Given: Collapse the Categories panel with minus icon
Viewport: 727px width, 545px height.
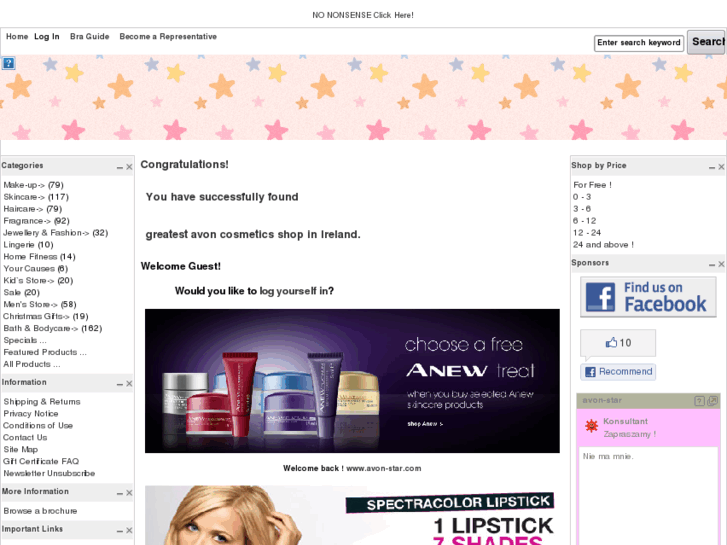Looking at the screenshot, I should pyautogui.click(x=120, y=167).
